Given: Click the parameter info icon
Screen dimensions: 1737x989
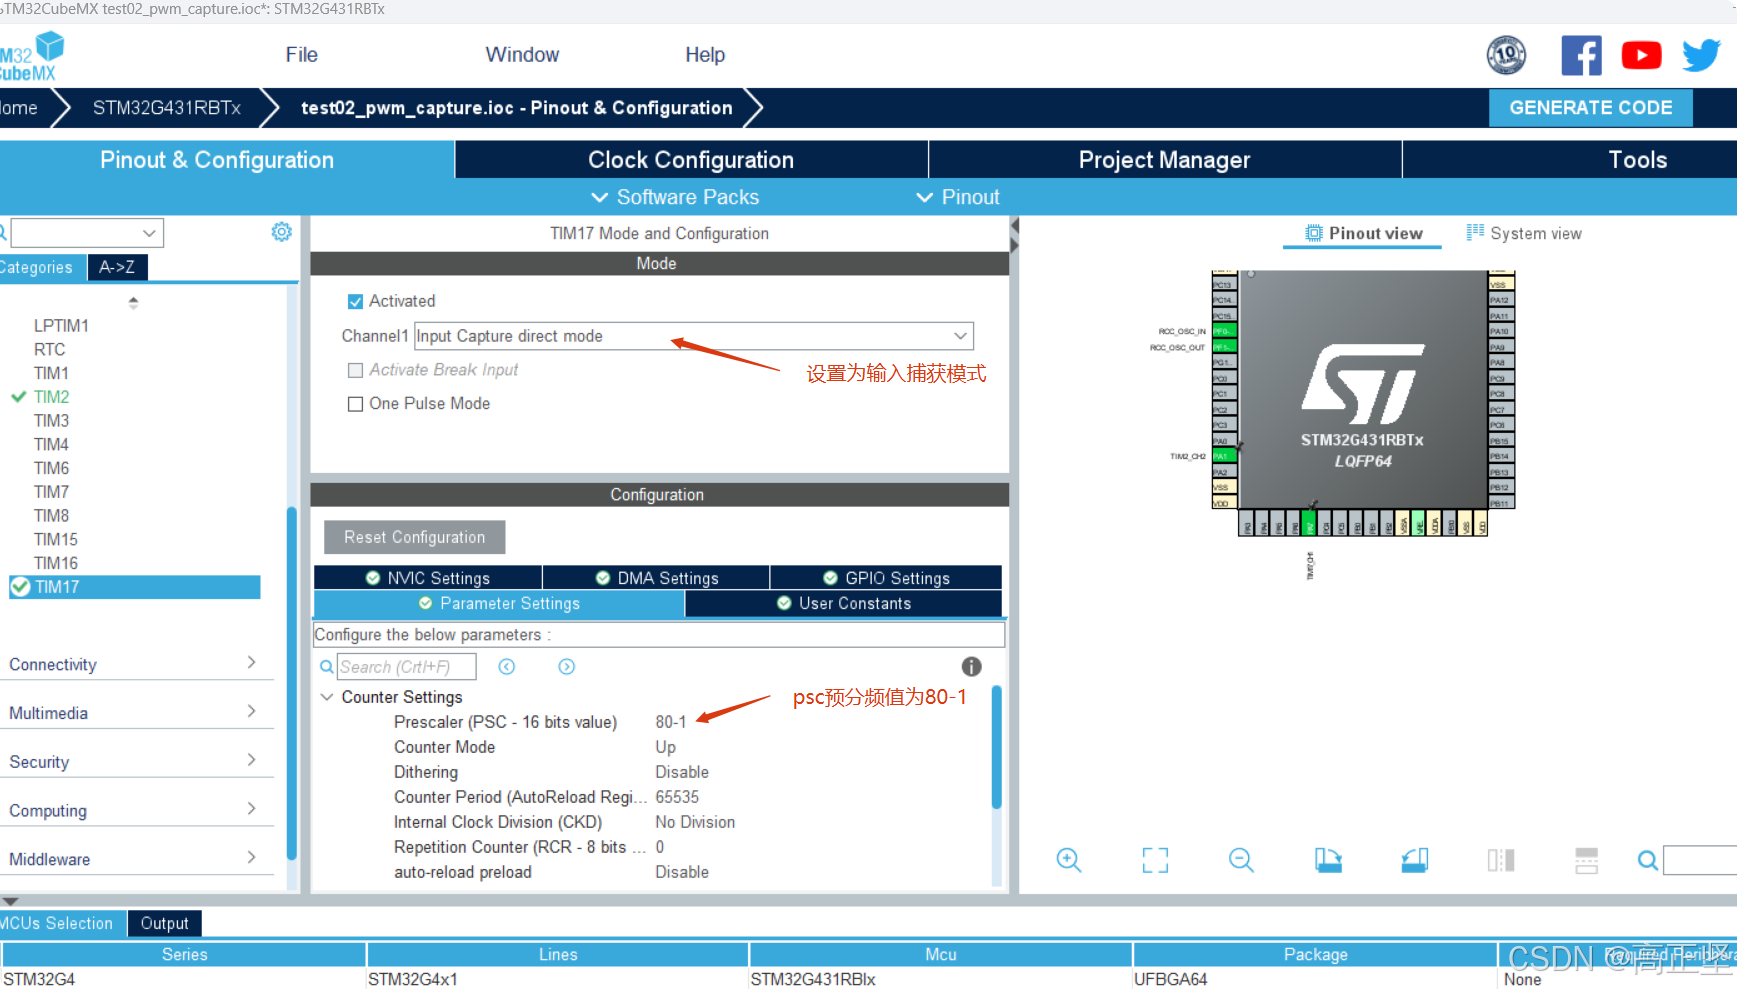Looking at the screenshot, I should point(971,666).
